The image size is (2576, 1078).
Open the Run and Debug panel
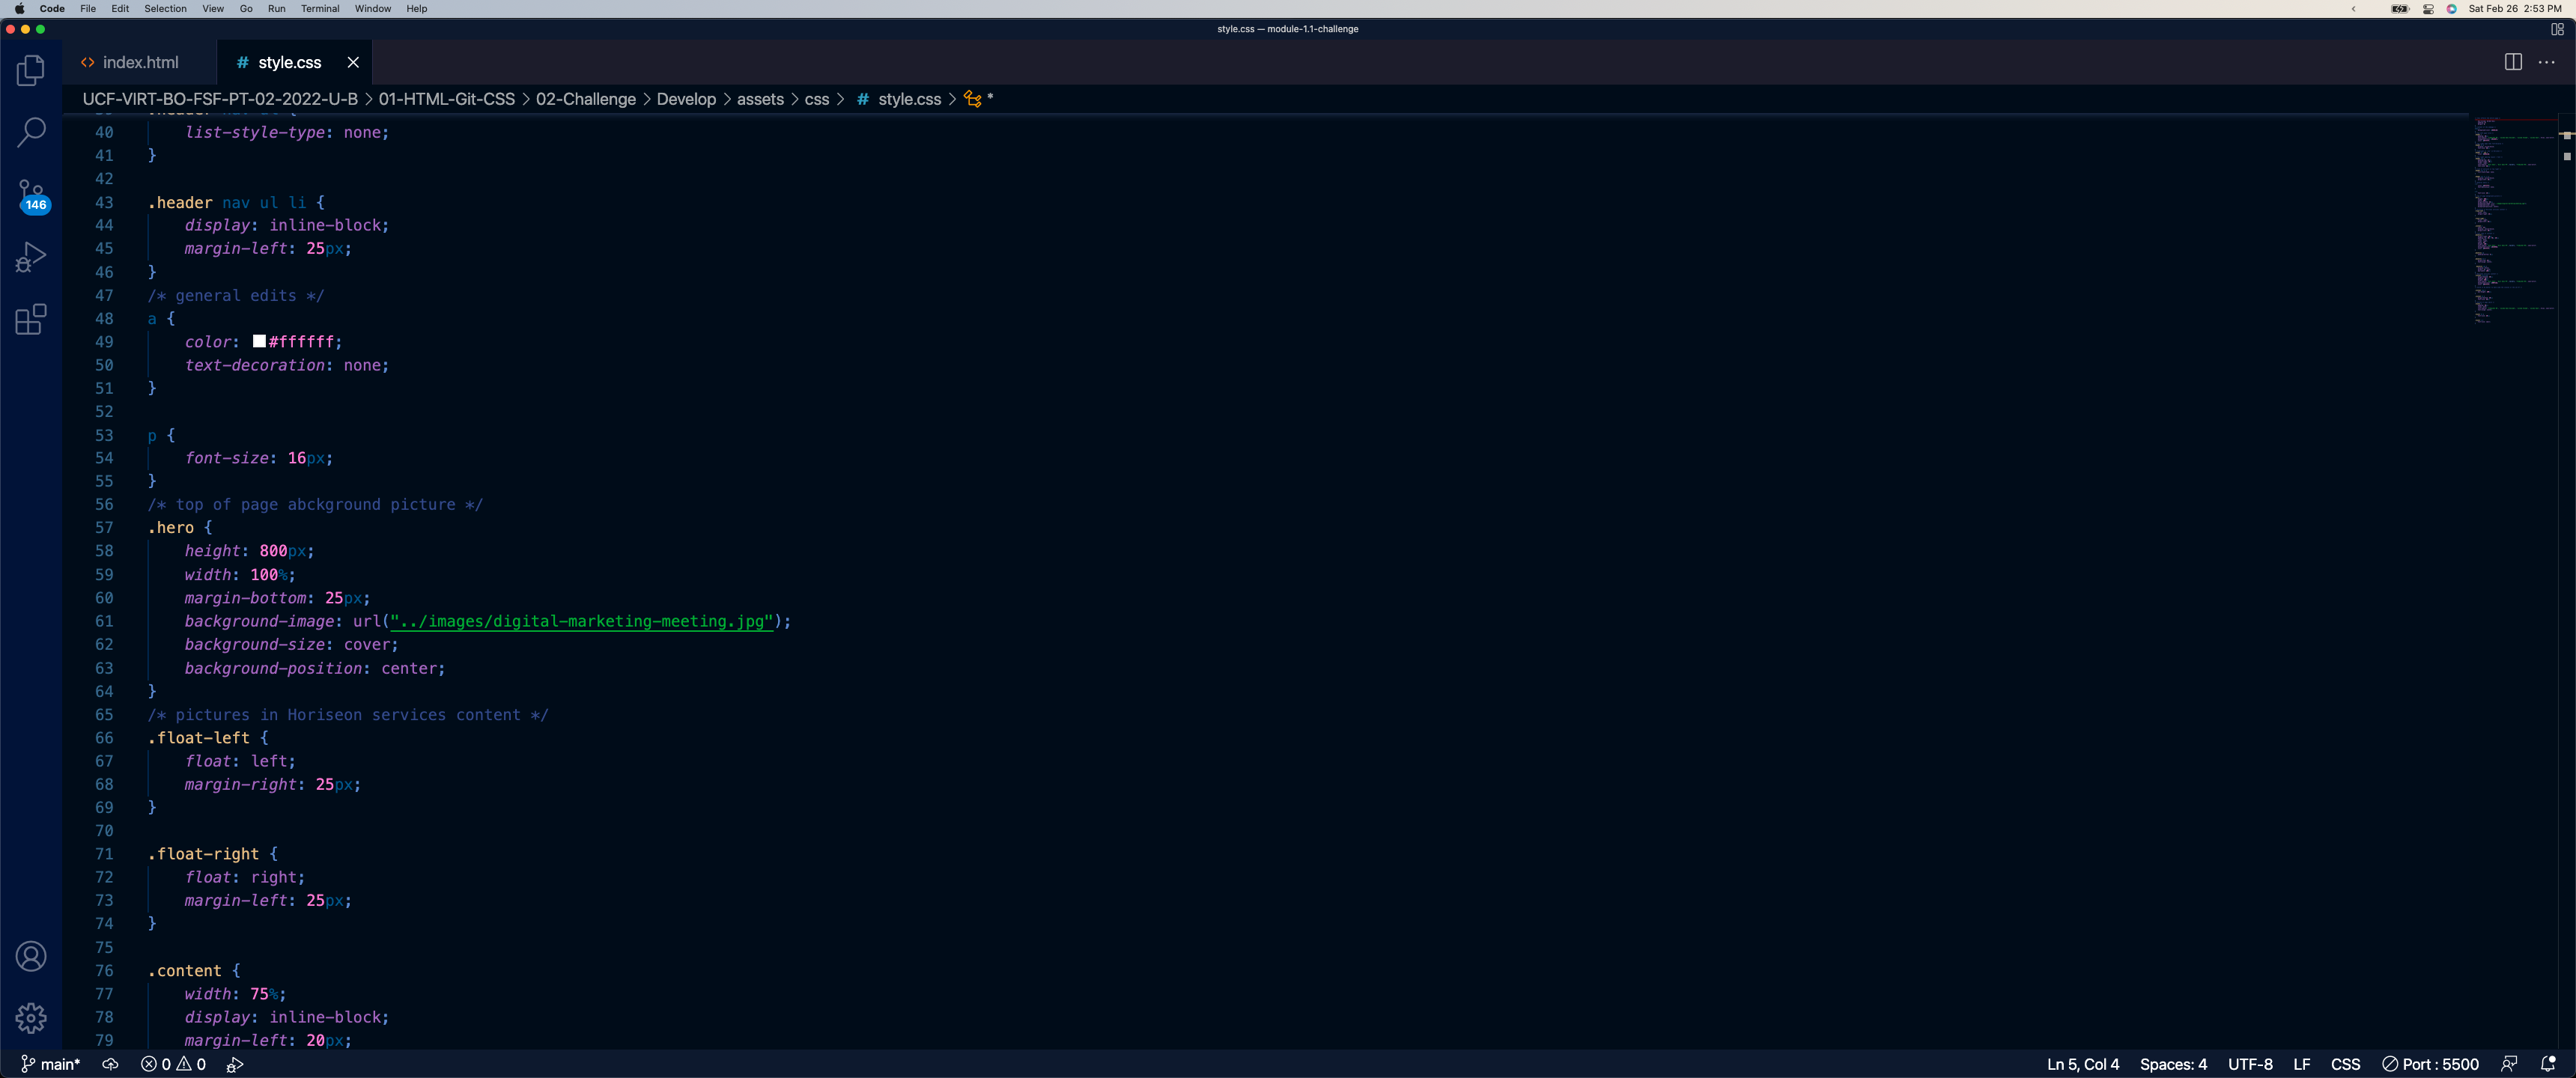(31, 257)
